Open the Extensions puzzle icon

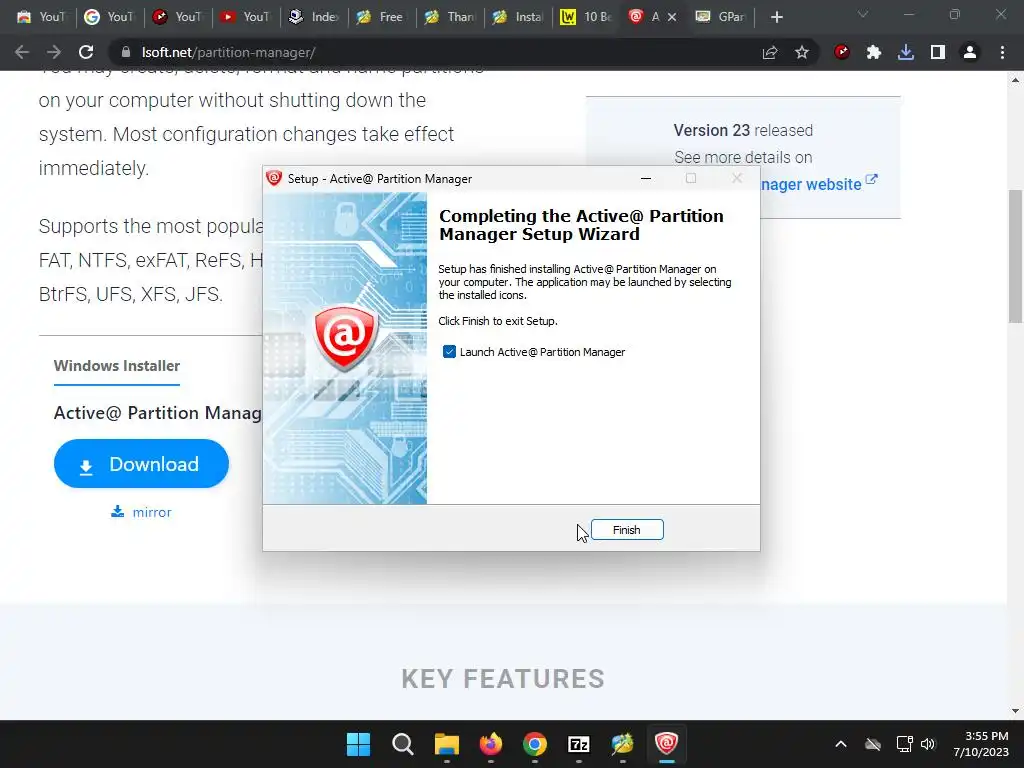[x=874, y=52]
